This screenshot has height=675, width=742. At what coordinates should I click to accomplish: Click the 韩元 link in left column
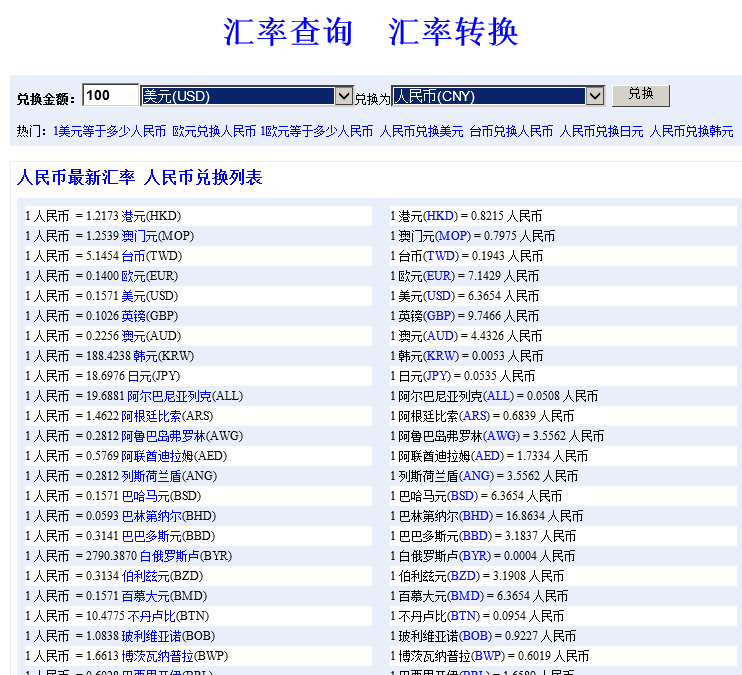point(145,356)
